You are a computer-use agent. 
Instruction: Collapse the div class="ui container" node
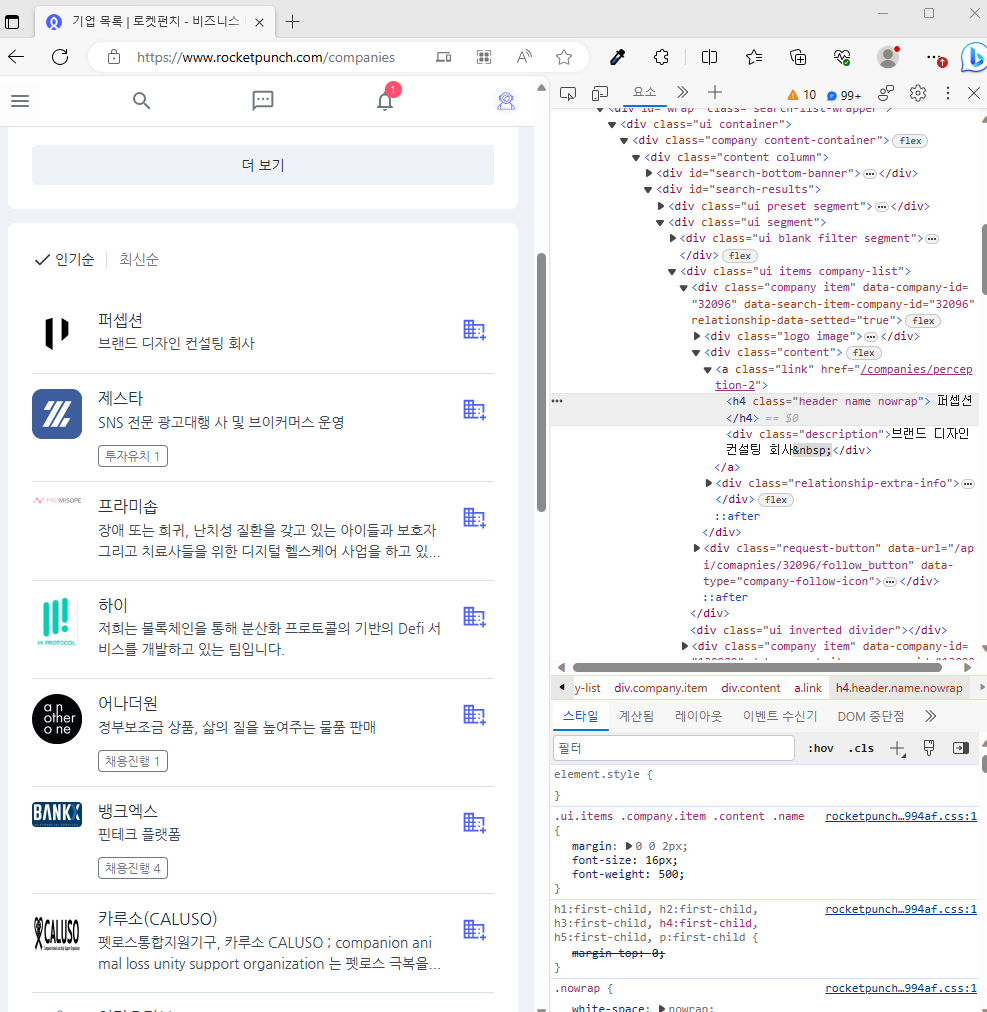coord(612,125)
